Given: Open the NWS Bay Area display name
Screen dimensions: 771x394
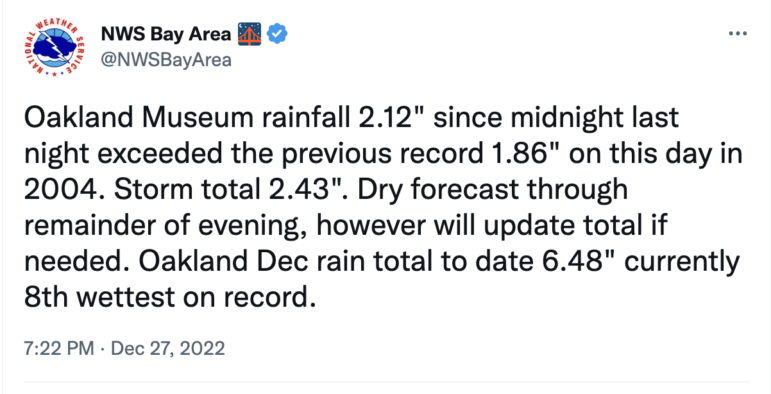Looking at the screenshot, I should [166, 34].
